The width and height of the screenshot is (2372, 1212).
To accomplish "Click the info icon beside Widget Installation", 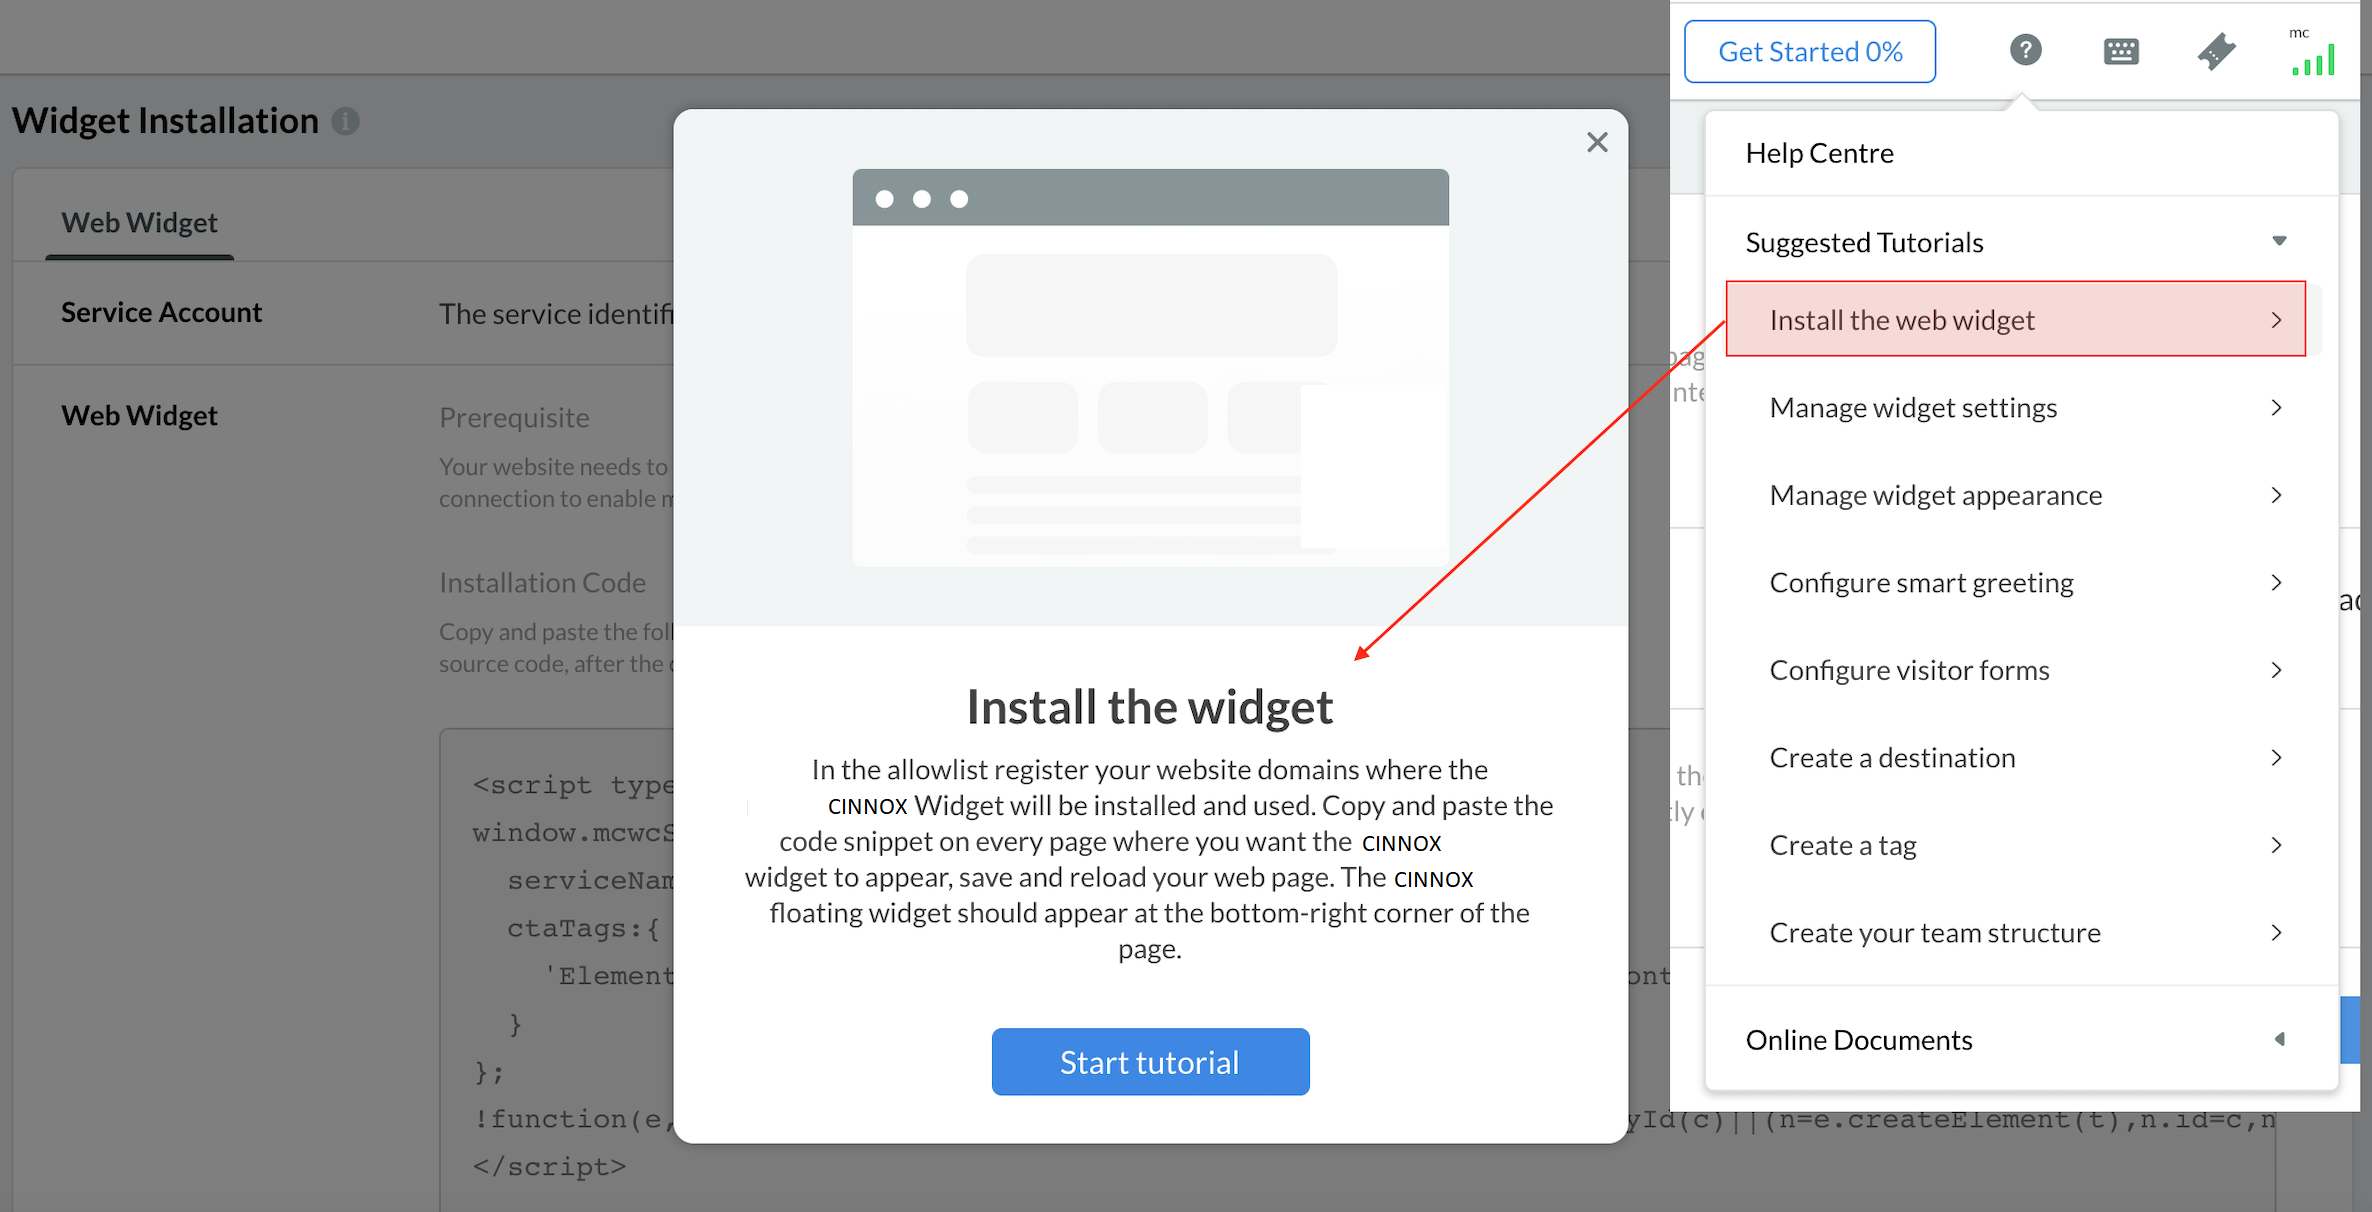I will (346, 121).
